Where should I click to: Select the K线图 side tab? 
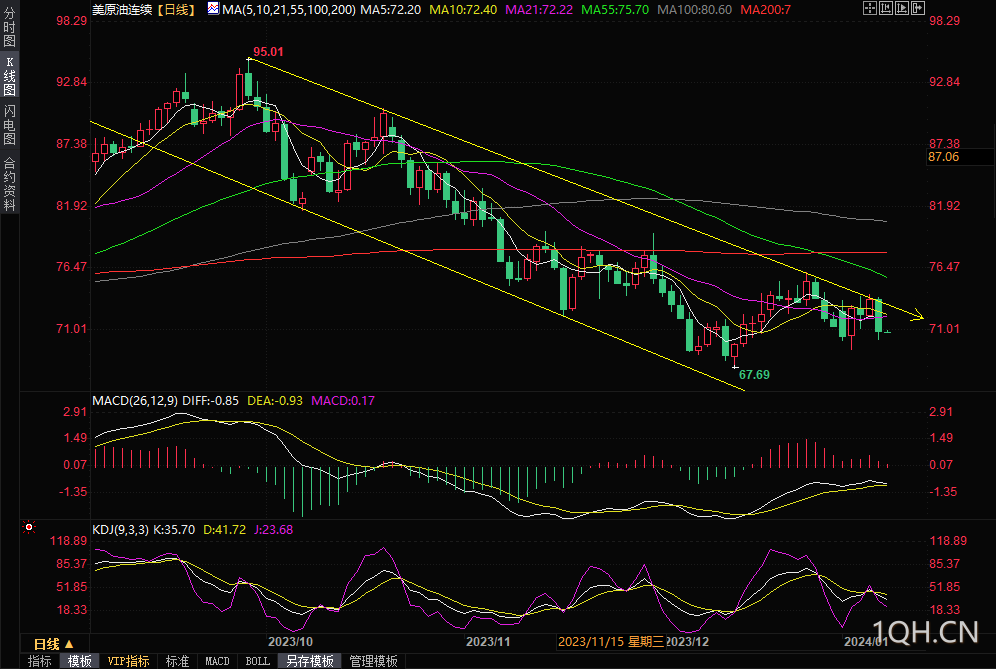[x=9, y=75]
